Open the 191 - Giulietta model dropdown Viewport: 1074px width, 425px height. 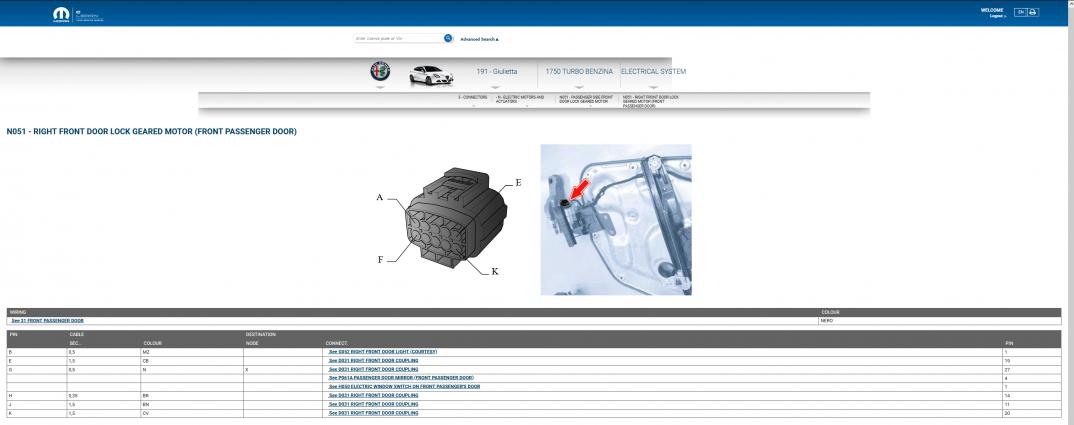497,71
